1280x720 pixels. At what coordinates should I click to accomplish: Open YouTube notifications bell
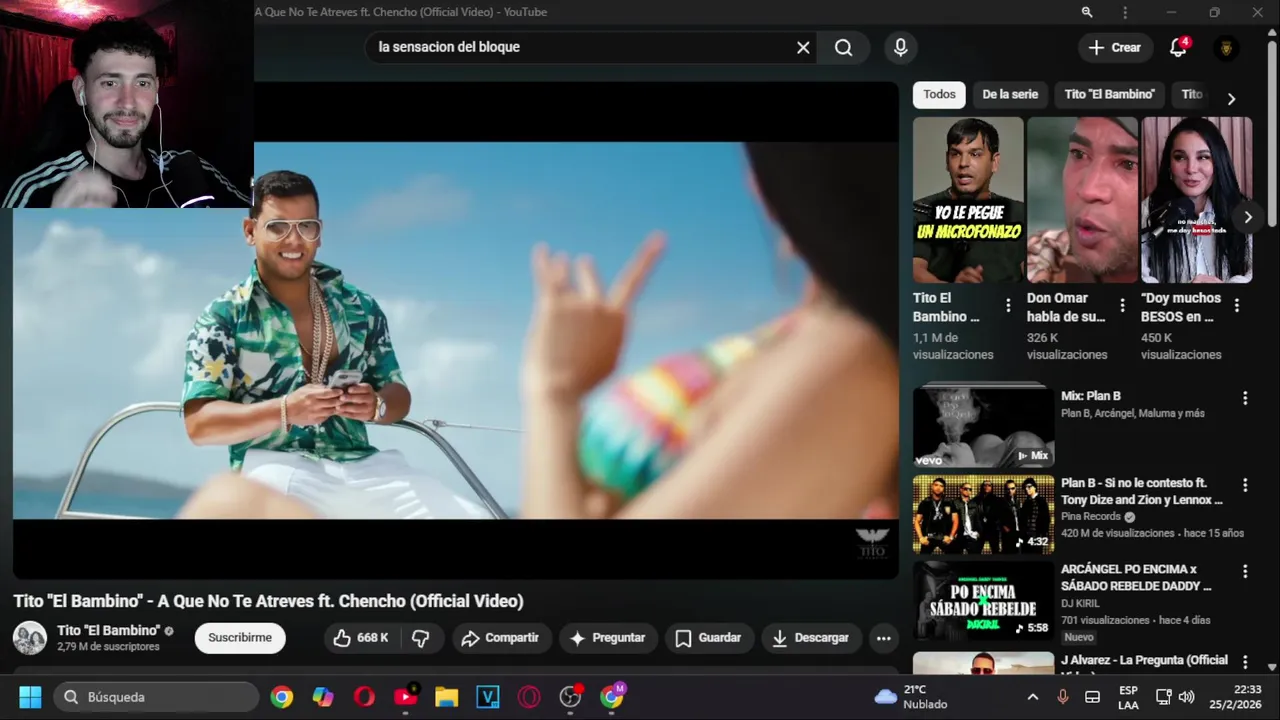(x=1178, y=47)
